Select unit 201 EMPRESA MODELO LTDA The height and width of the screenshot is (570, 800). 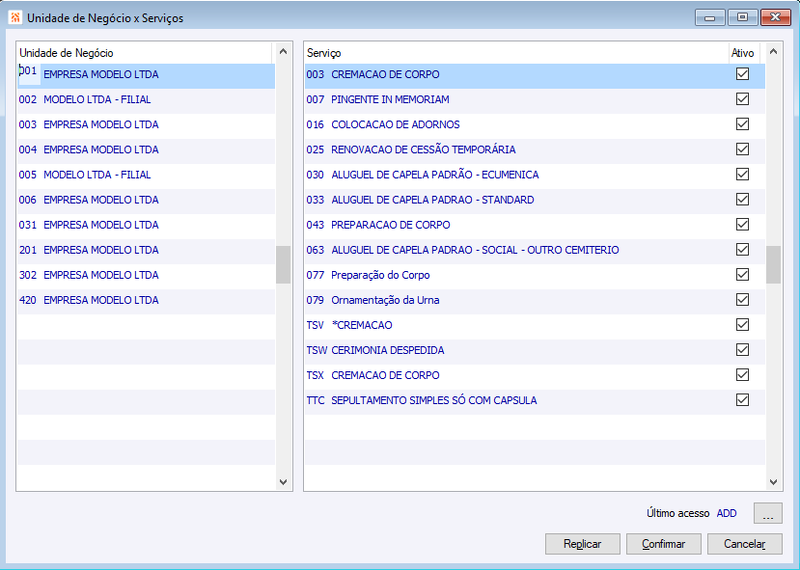(x=146, y=251)
